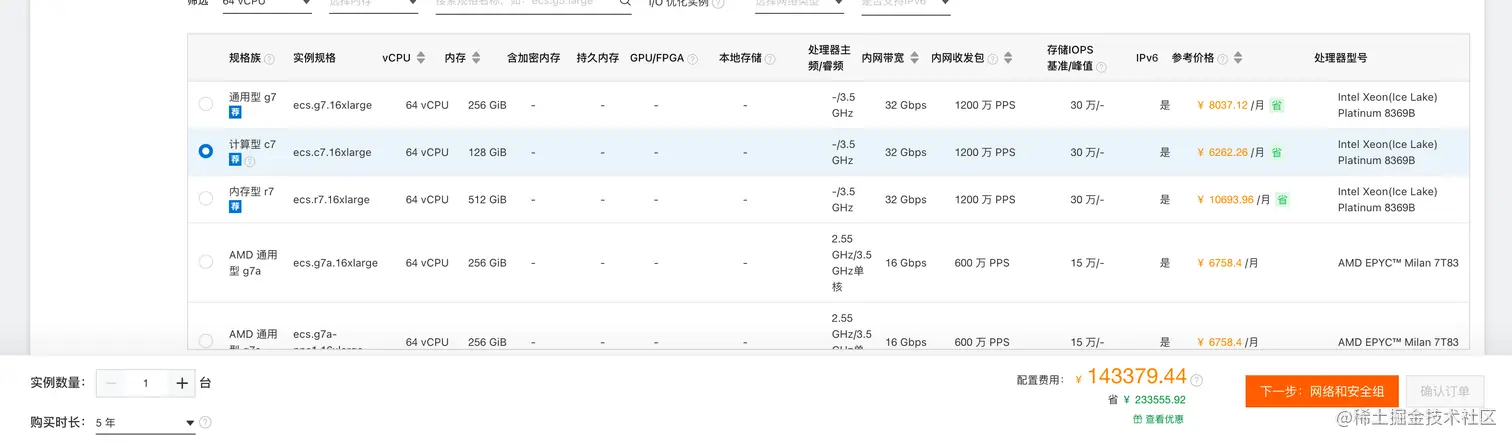Sort instances by vCPU column arrows
The image size is (1512, 443).
coord(421,58)
